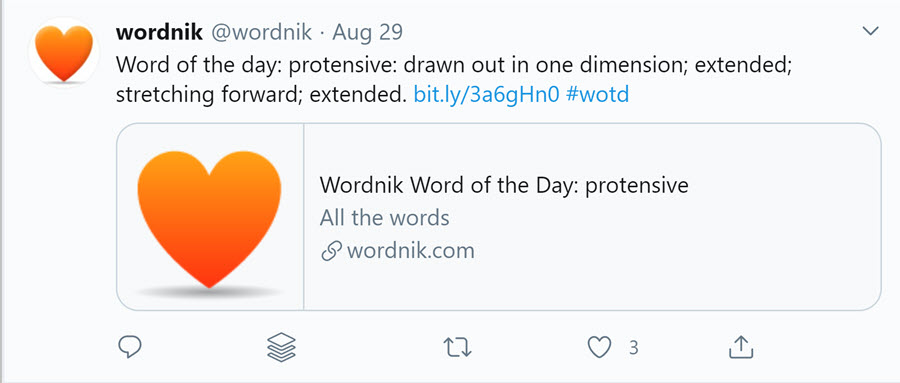Open the bit.ly/3a6gHn0 link

click(x=486, y=94)
